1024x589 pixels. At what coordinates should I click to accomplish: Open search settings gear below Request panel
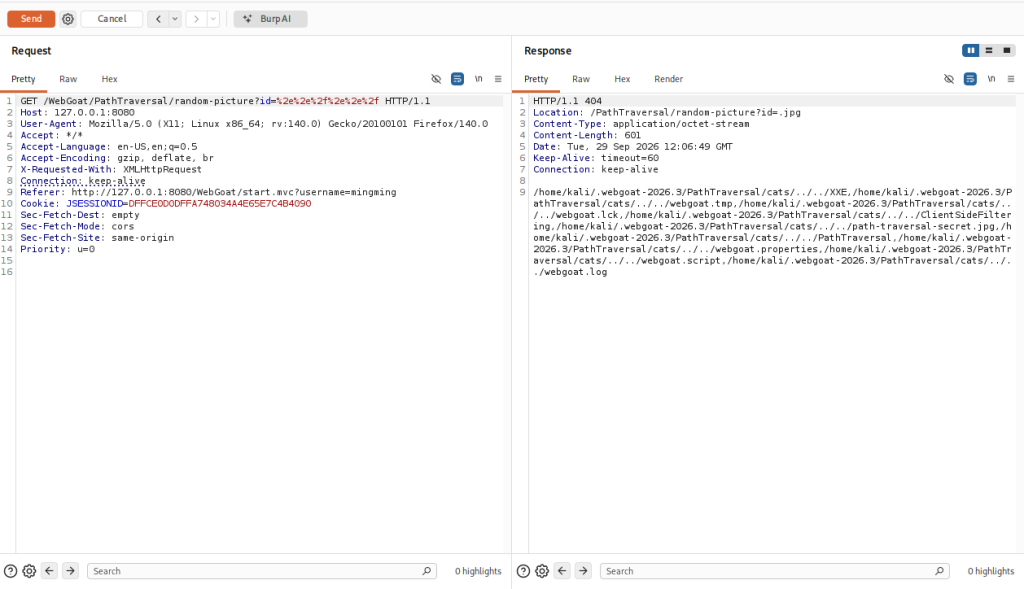click(x=29, y=571)
